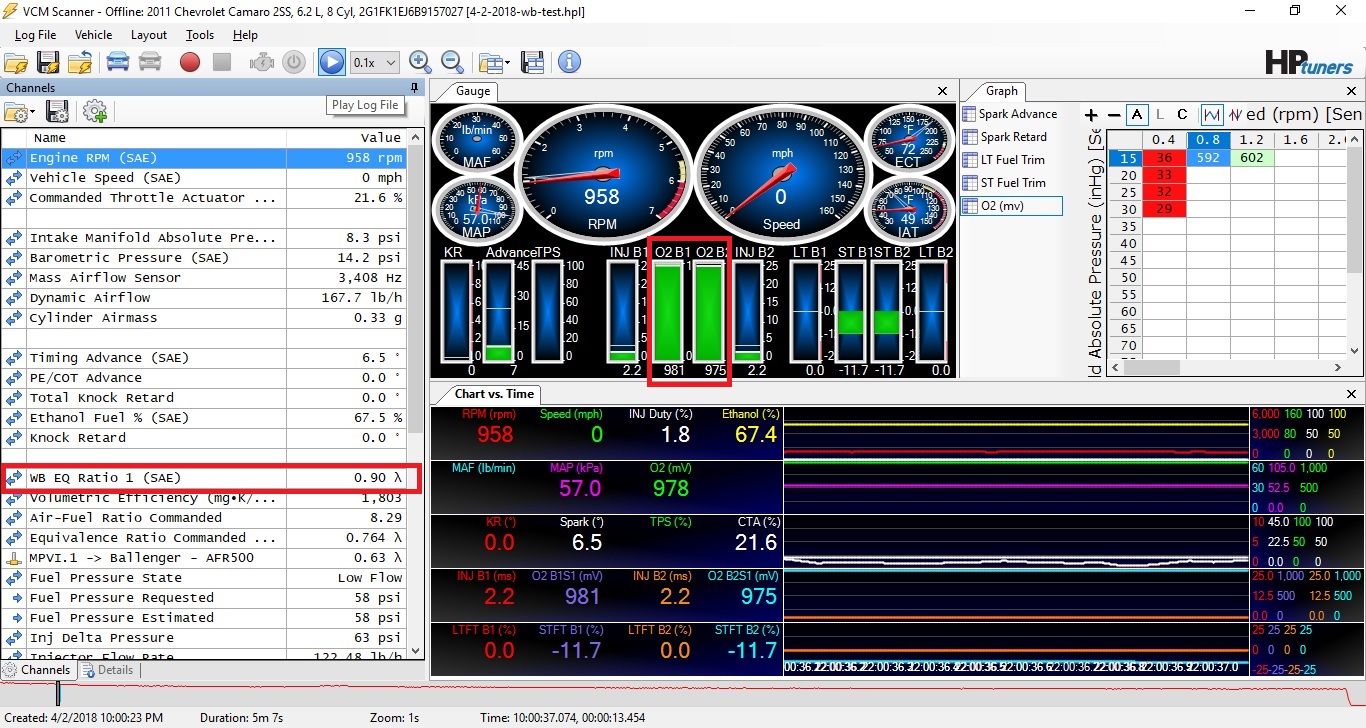The image size is (1366, 728).
Task: Click the save channels config icon
Action: click(x=58, y=111)
